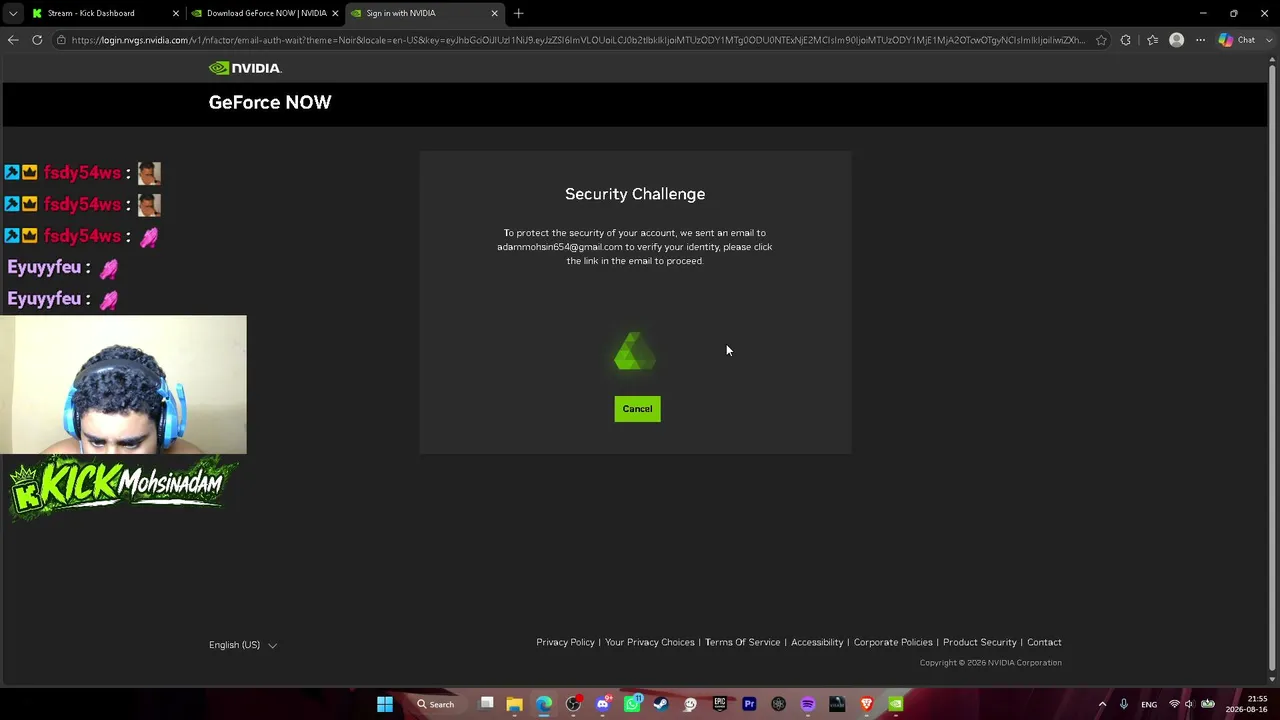Close the Download GeForce NOW tab
The image size is (1280, 720).
[x=335, y=13]
